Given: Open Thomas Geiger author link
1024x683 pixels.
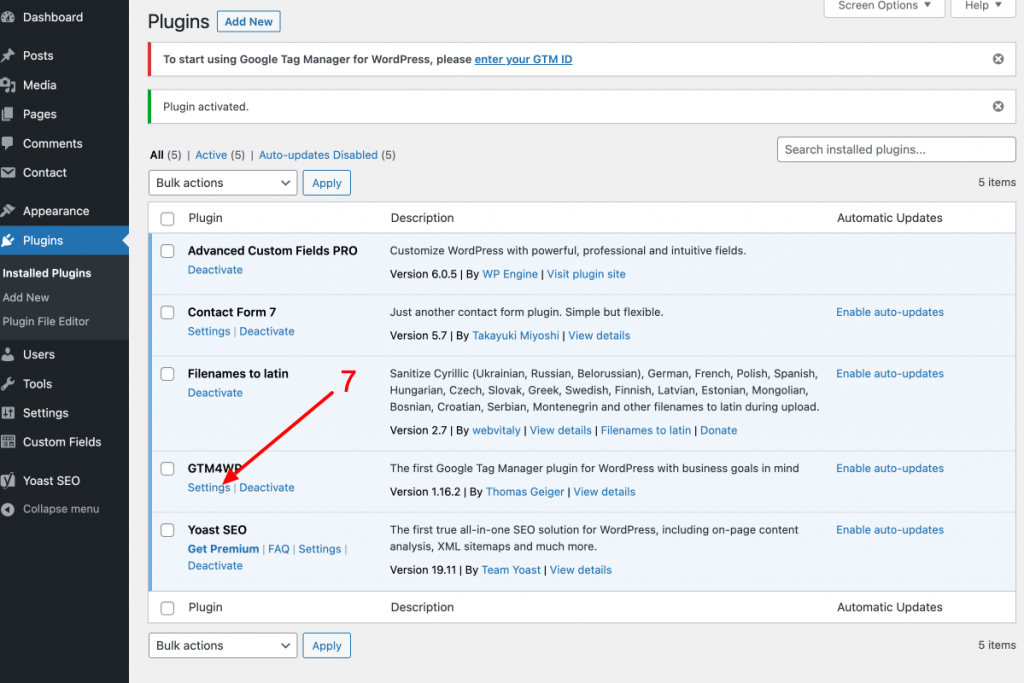Looking at the screenshot, I should point(525,492).
